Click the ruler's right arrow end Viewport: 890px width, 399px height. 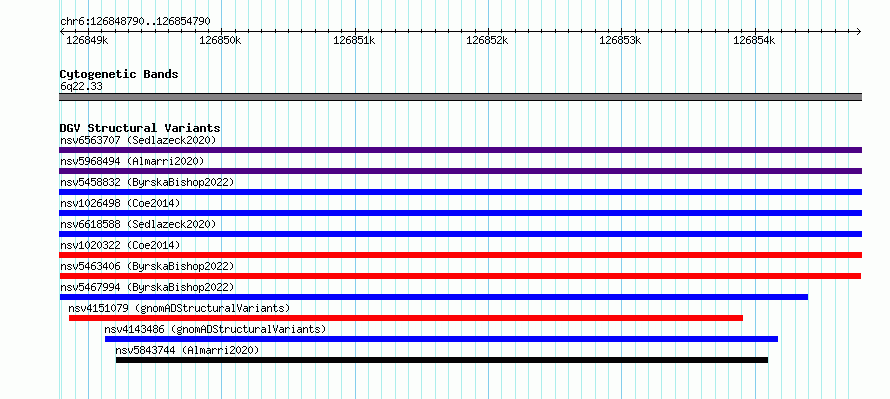pos(859,31)
